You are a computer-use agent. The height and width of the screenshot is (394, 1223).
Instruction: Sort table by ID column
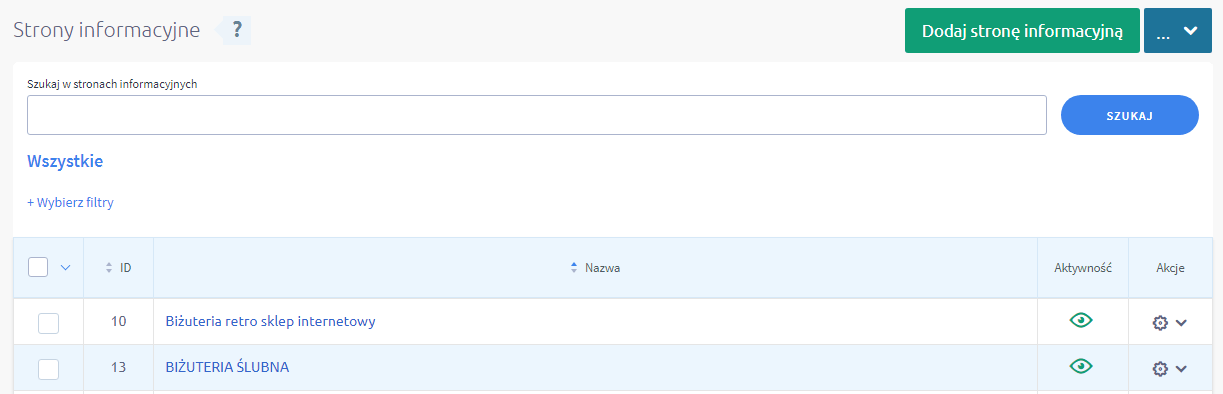point(119,267)
